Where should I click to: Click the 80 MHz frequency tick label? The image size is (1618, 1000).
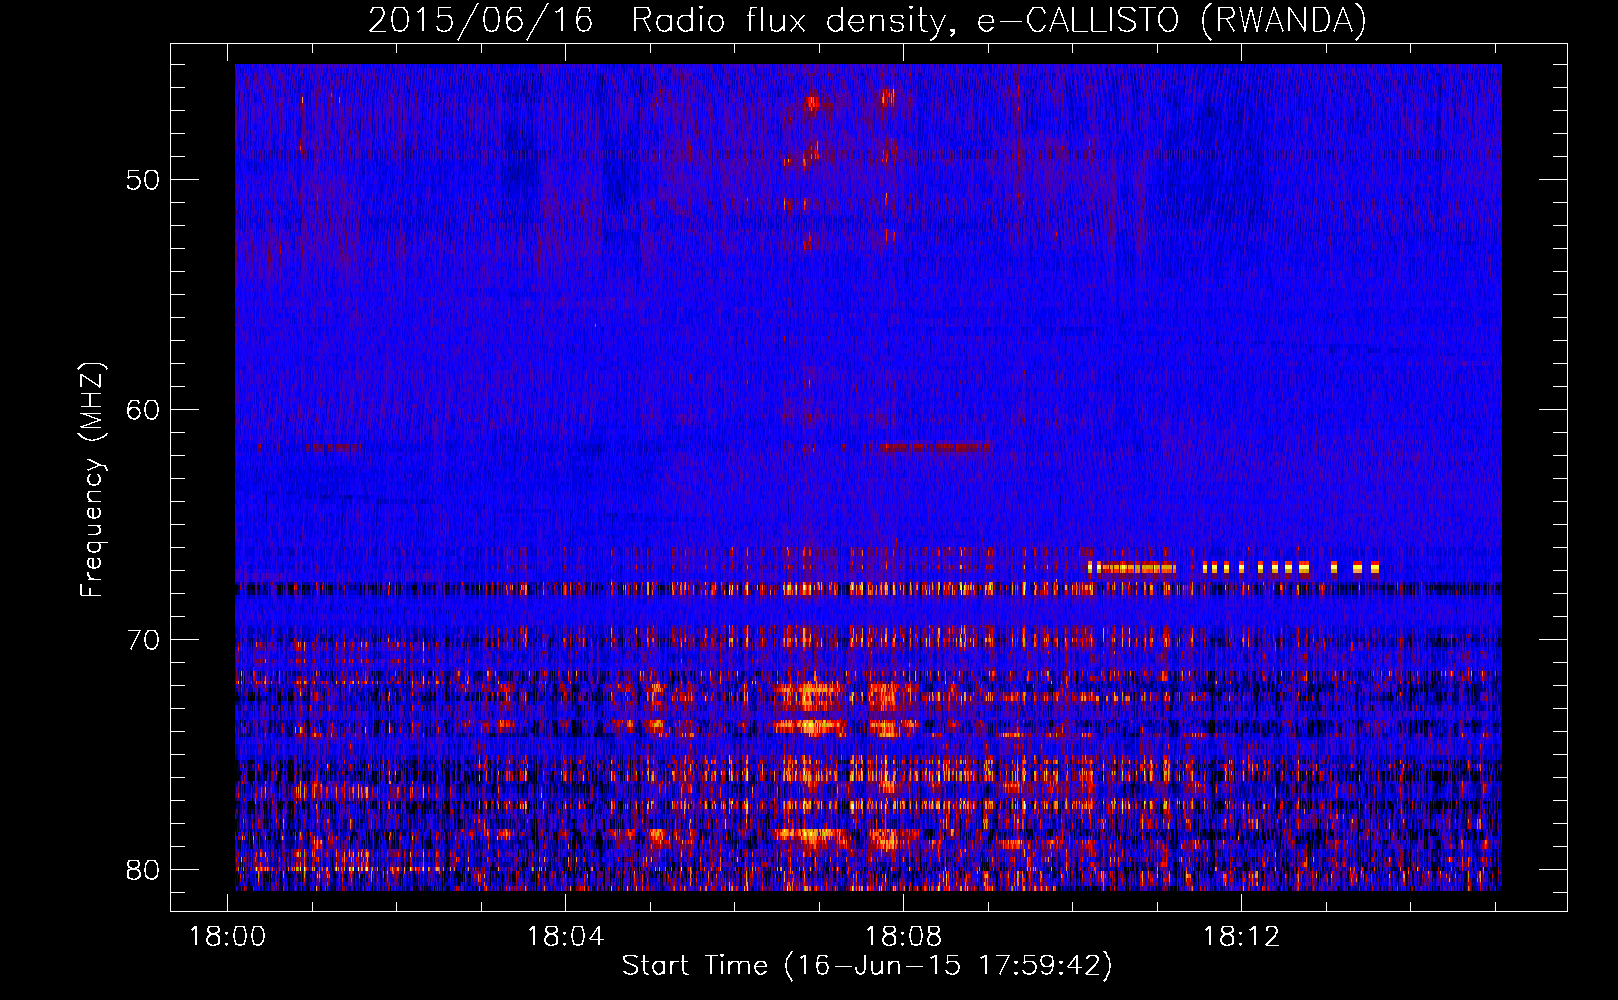coord(144,870)
